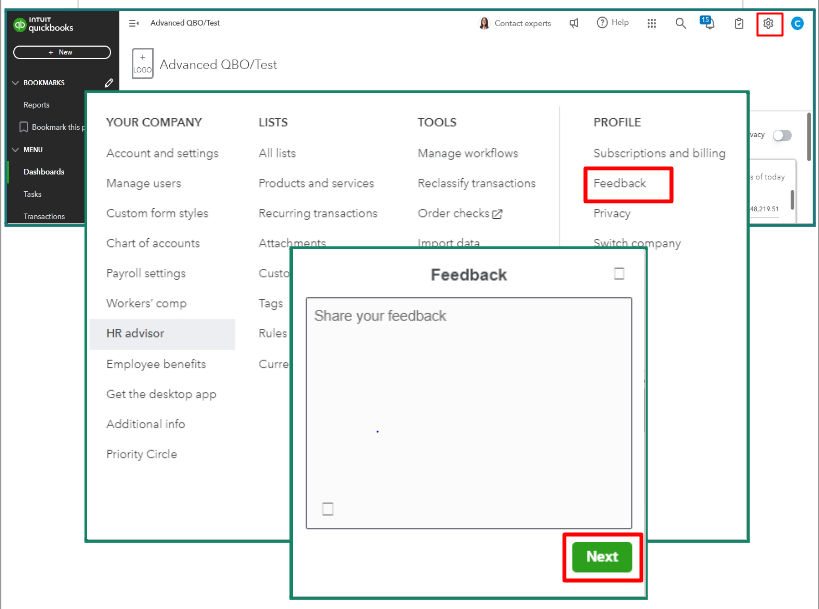819x609 pixels.
Task: Open Account and settings
Action: [x=162, y=153]
